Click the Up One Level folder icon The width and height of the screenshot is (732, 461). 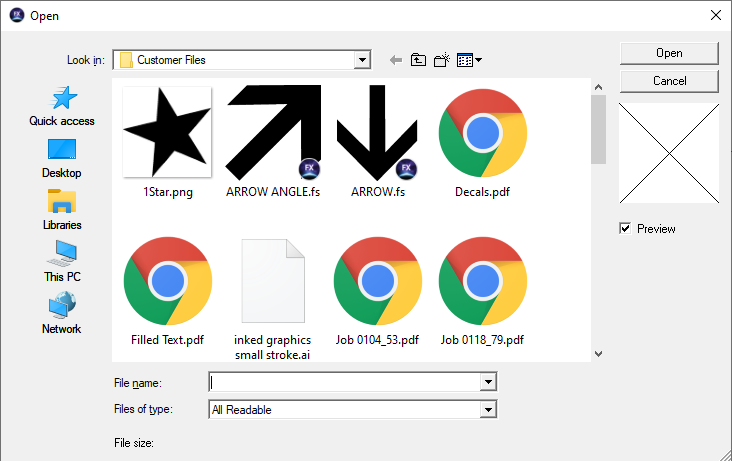(418, 60)
